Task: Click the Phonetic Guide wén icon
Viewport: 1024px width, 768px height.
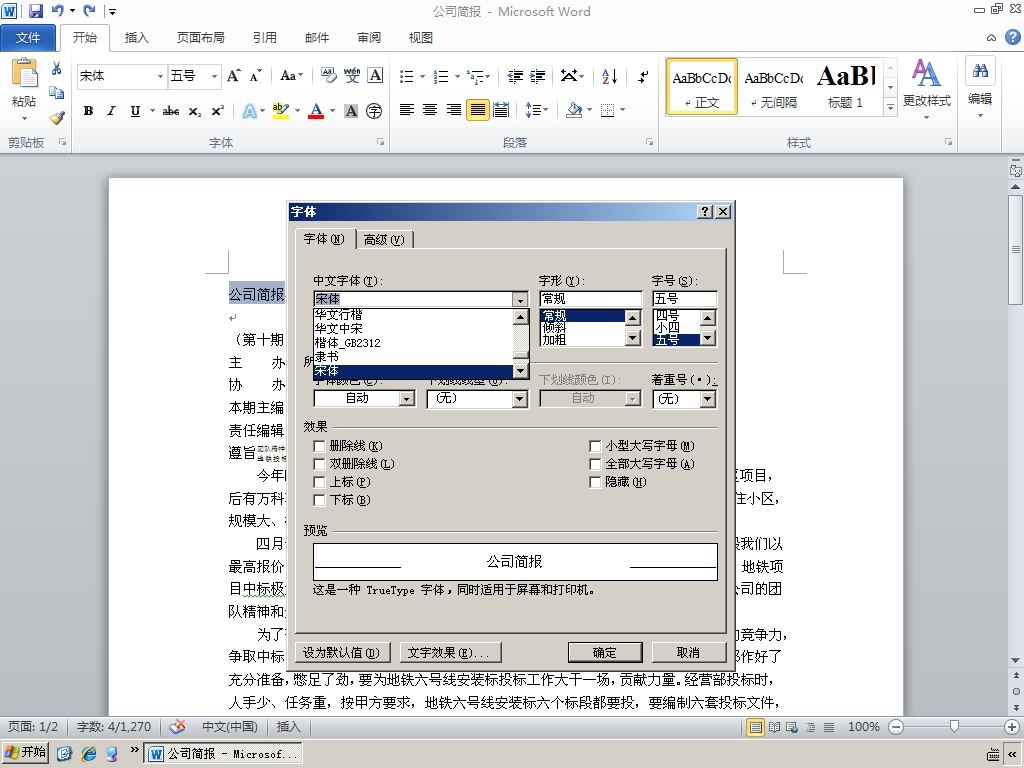Action: [352, 76]
